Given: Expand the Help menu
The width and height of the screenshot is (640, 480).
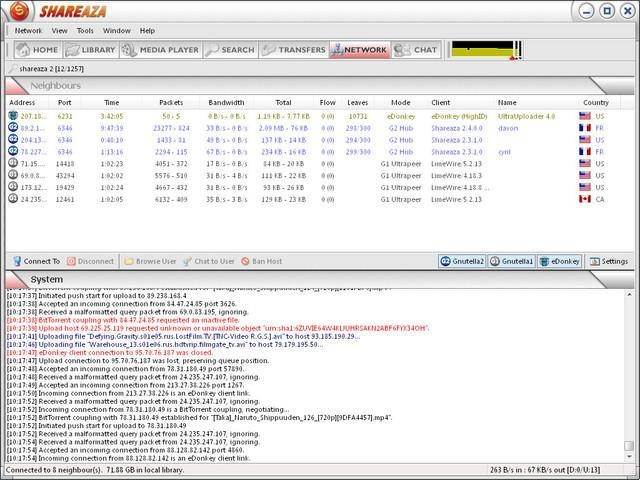Looking at the screenshot, I should [147, 31].
